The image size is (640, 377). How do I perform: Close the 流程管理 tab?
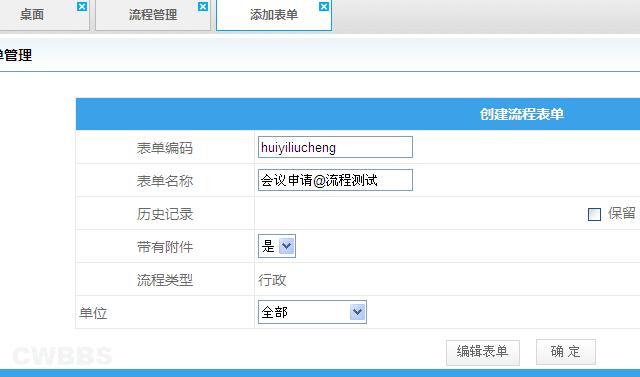[x=203, y=7]
